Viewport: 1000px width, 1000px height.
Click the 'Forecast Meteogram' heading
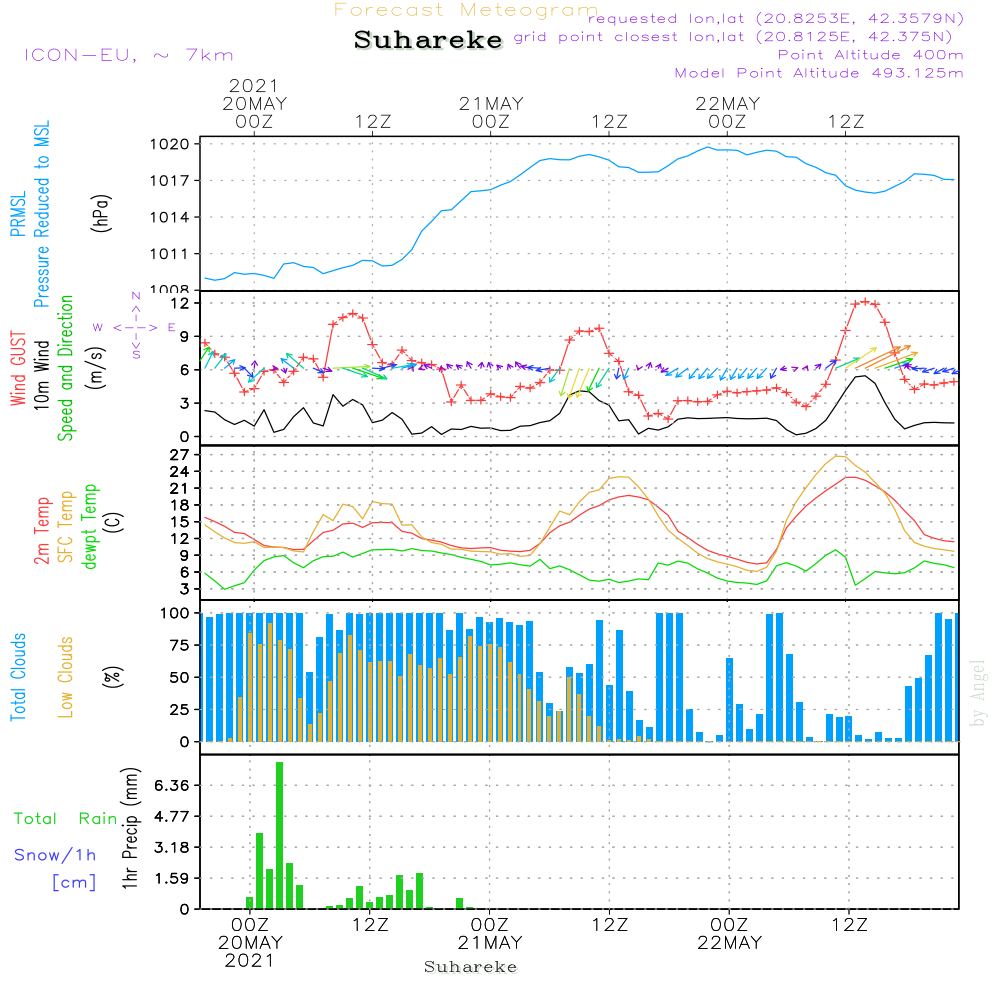click(x=466, y=10)
